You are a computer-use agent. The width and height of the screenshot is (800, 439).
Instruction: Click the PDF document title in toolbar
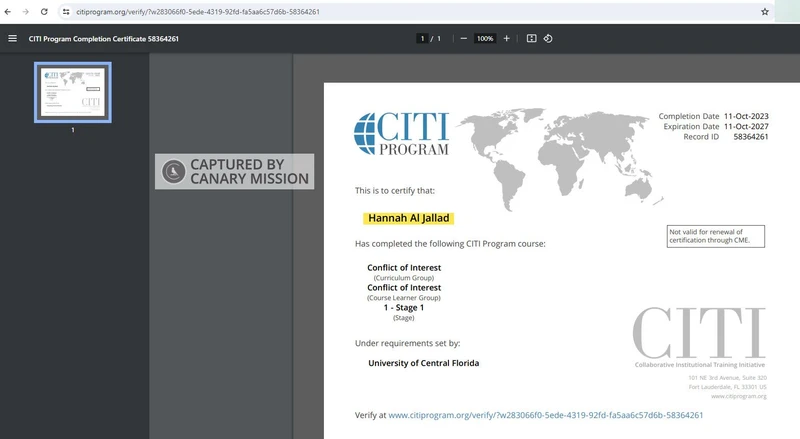(x=105, y=38)
